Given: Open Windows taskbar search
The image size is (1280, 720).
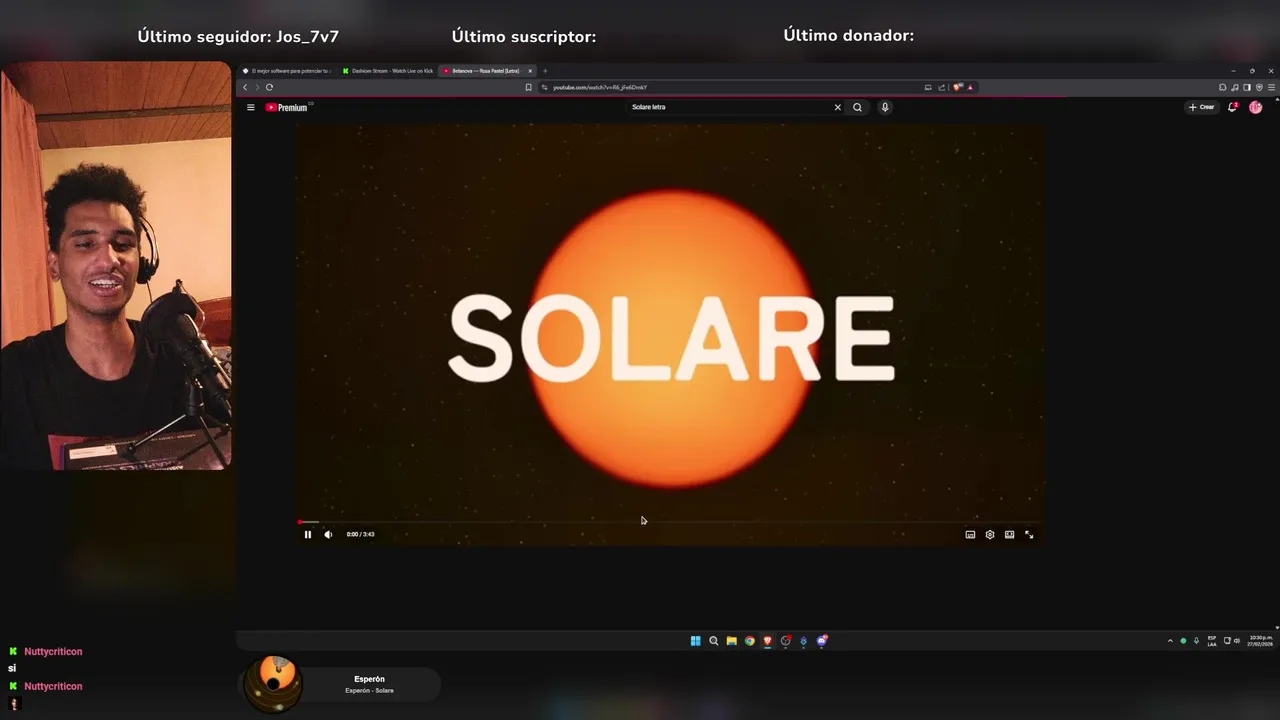Looking at the screenshot, I should 713,641.
